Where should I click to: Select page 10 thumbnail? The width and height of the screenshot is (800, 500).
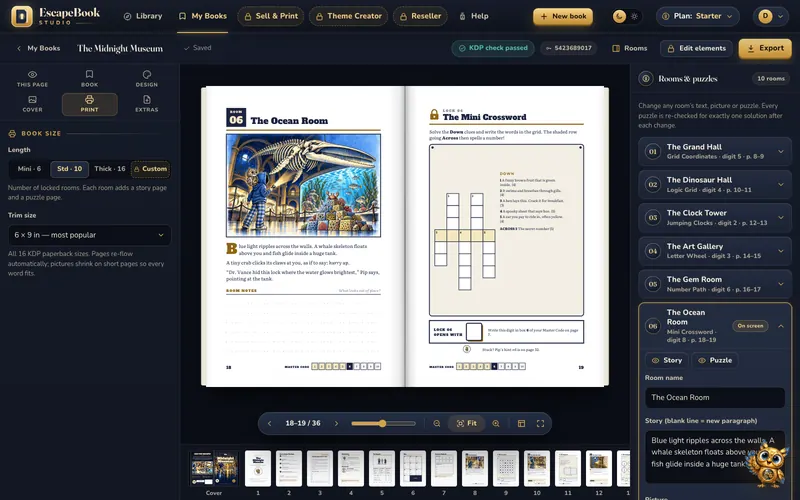[x=537, y=468]
